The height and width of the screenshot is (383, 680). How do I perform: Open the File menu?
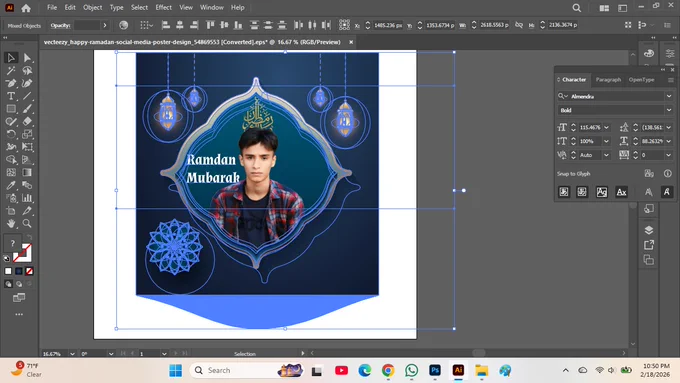(x=52, y=7)
